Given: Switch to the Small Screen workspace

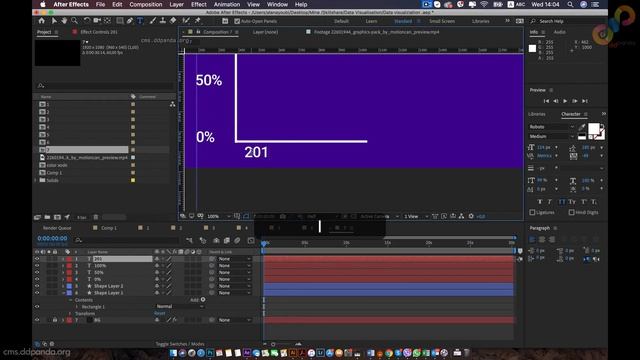Looking at the screenshot, I should 442,21.
